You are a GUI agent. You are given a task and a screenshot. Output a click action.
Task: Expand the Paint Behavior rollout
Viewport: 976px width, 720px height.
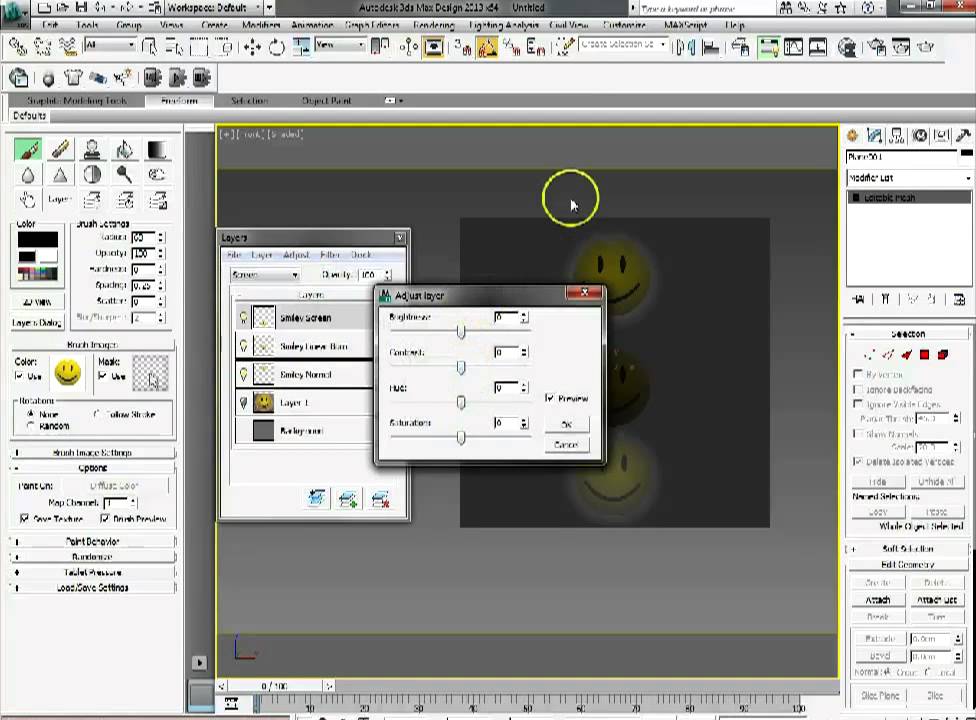coord(93,541)
